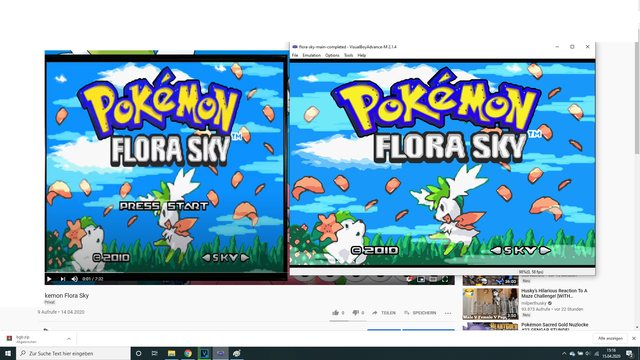The height and width of the screenshot is (360, 640).
Task: Switch YouTube player to theater mode
Action: pyautogui.click(x=433, y=280)
